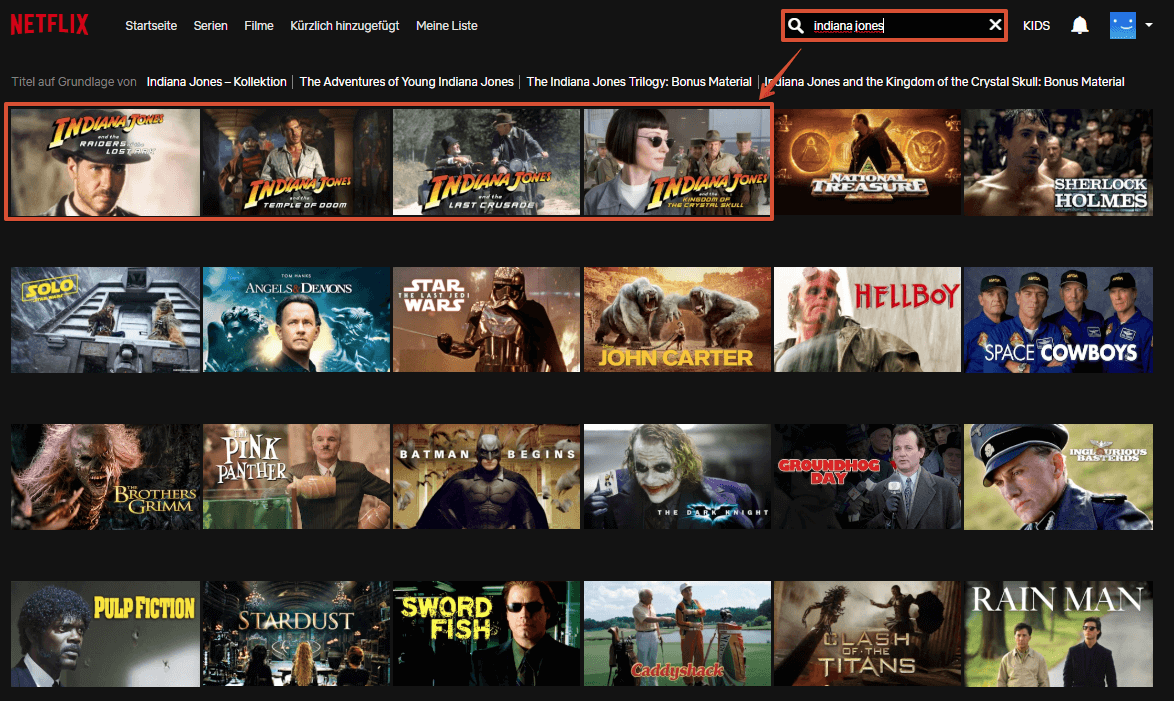Select Temple of Doom thumbnail
The image size is (1174, 701).
[x=296, y=163]
